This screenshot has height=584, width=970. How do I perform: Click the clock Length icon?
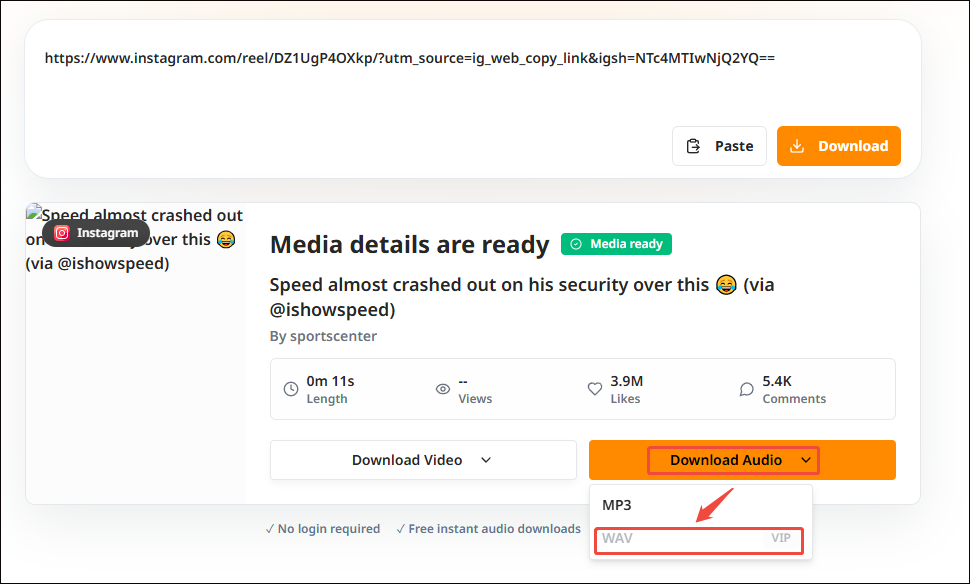click(291, 389)
